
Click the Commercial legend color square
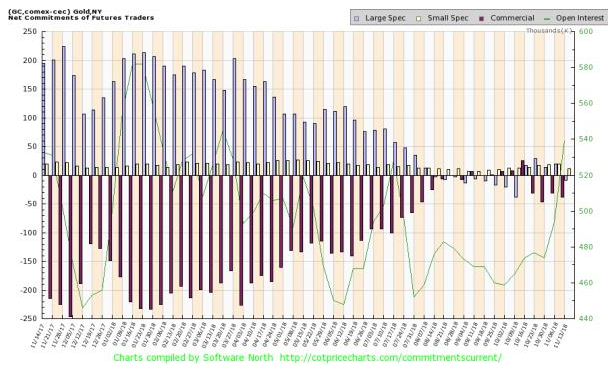pos(481,18)
